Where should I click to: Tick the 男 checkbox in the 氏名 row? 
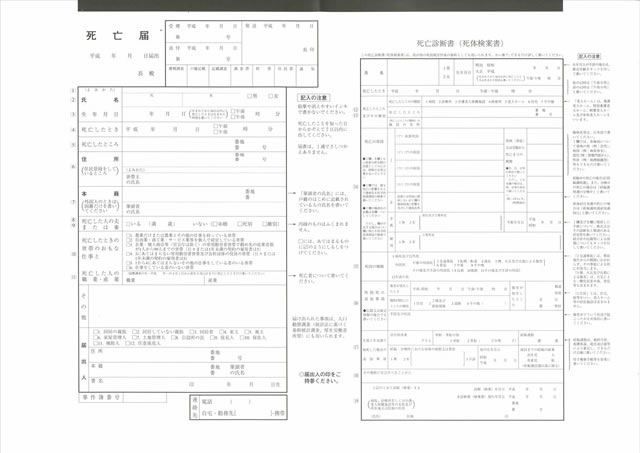click(x=249, y=96)
